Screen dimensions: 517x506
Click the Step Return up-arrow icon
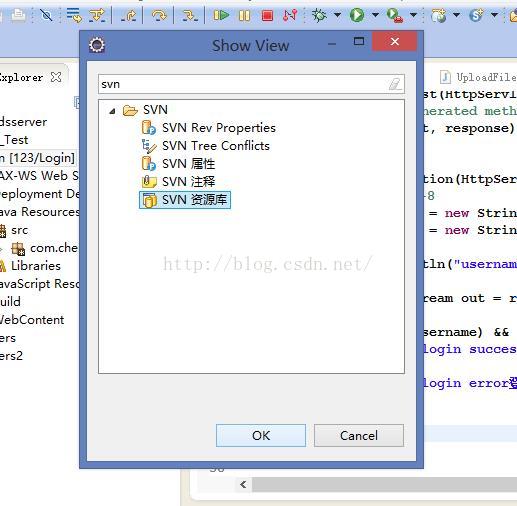[128, 15]
